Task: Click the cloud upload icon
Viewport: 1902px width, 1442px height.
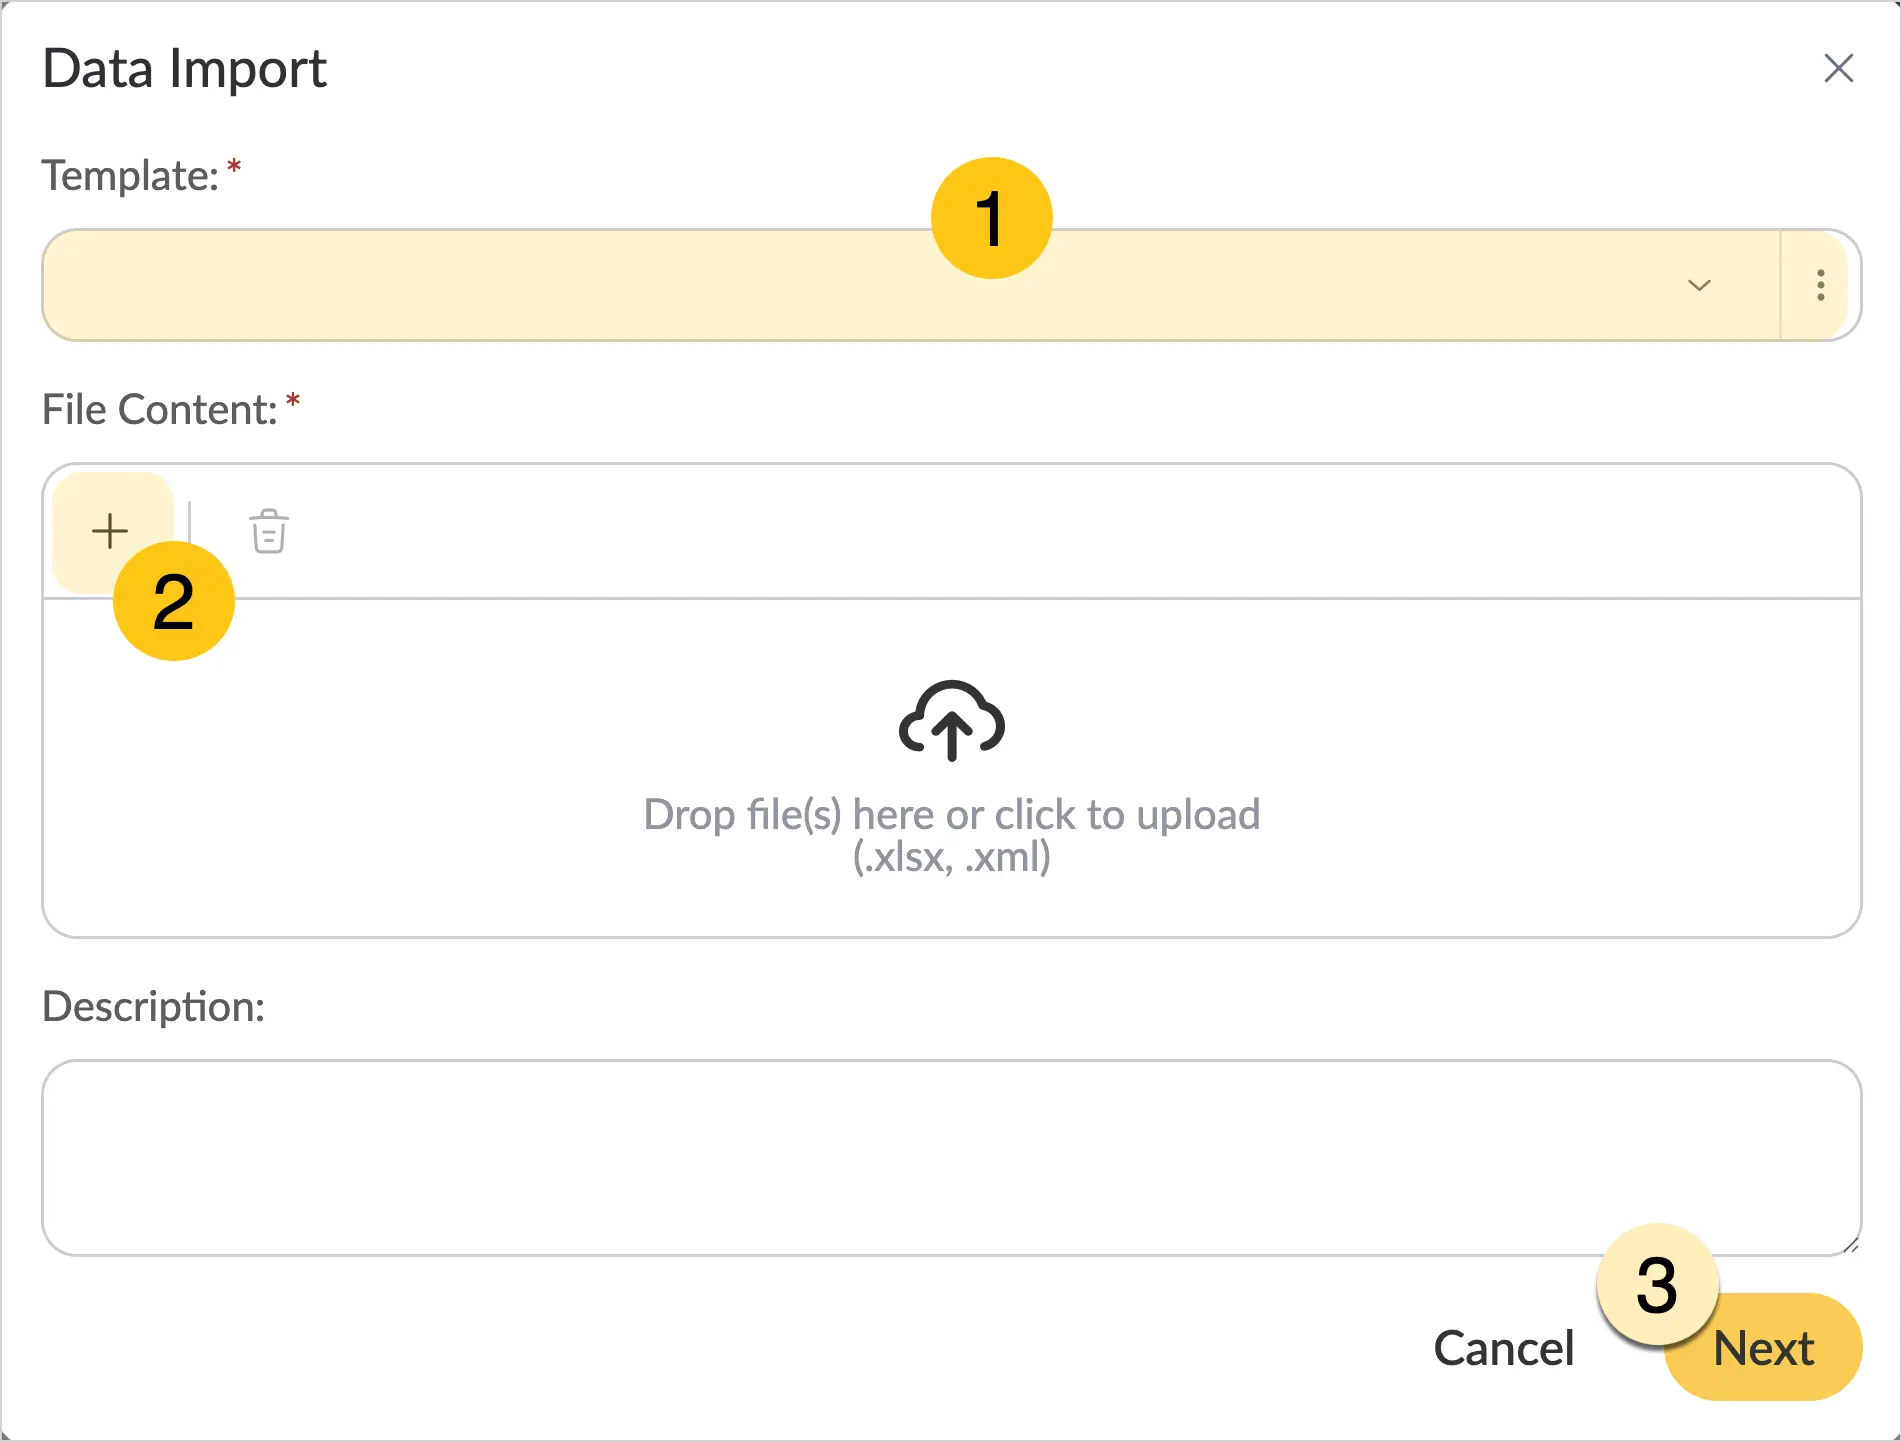Action: (x=951, y=721)
